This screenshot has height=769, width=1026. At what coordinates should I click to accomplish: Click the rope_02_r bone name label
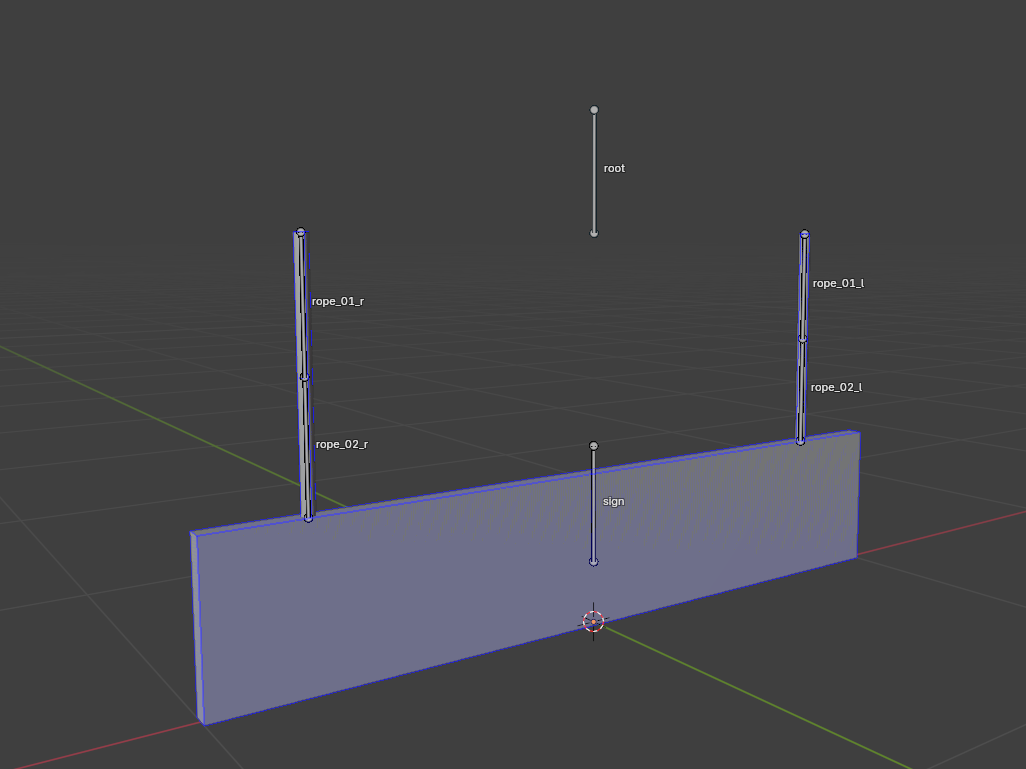342,444
